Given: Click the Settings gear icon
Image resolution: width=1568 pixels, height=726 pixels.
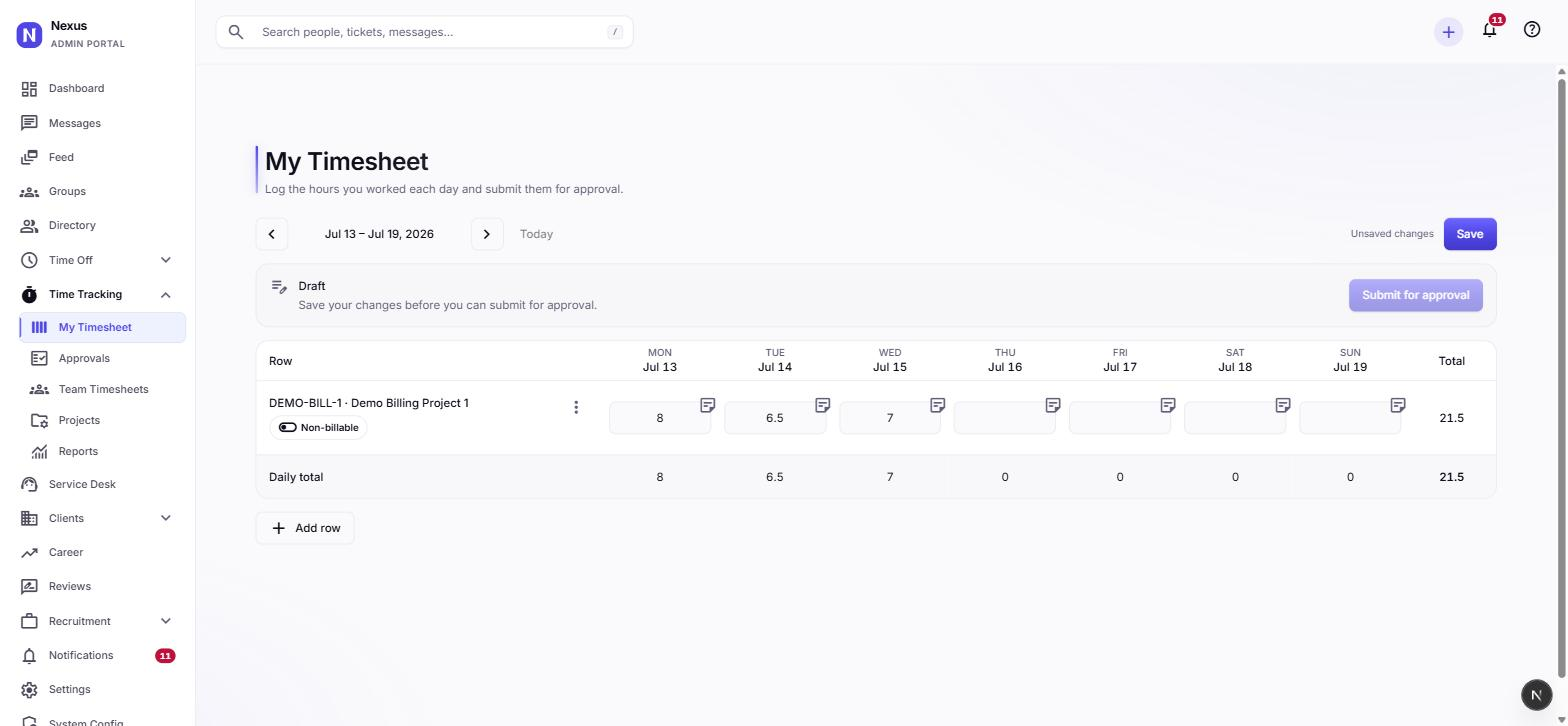Looking at the screenshot, I should 29,689.
